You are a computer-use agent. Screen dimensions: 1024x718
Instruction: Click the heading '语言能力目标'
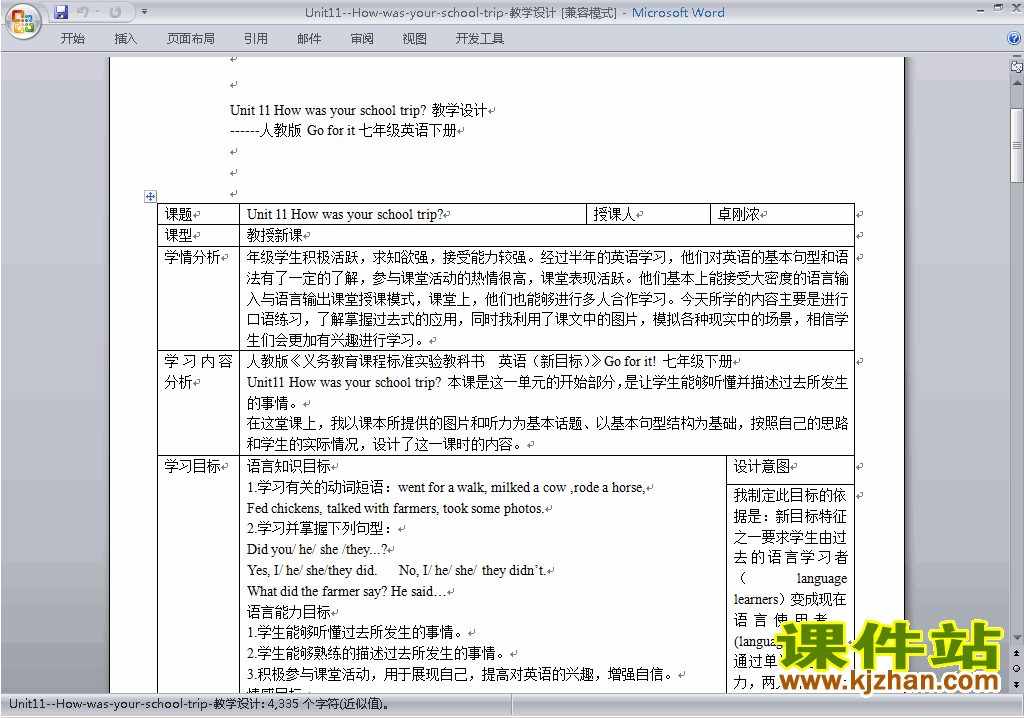coord(289,612)
